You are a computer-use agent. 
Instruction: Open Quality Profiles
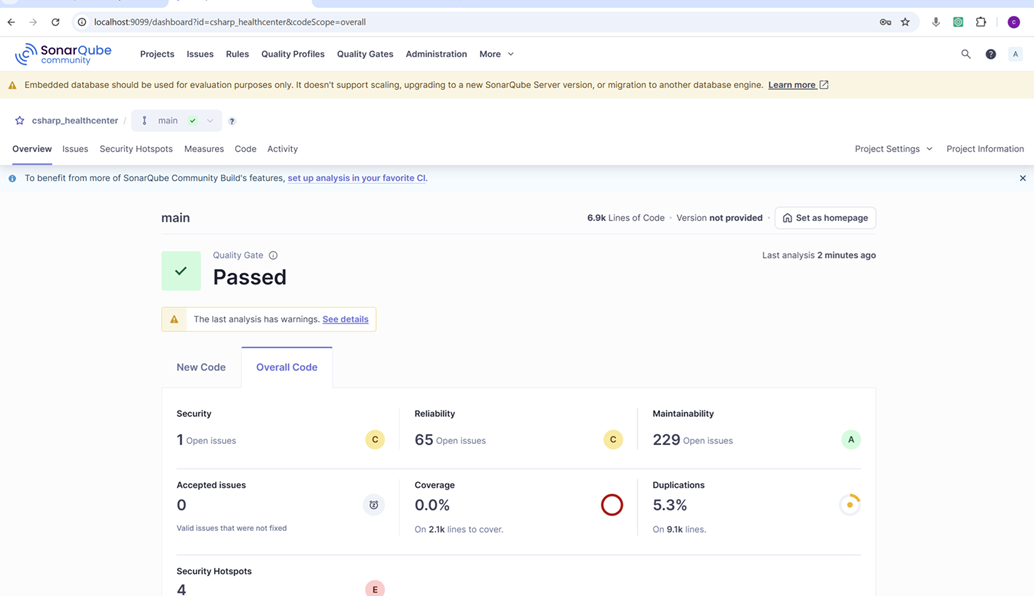(x=293, y=54)
